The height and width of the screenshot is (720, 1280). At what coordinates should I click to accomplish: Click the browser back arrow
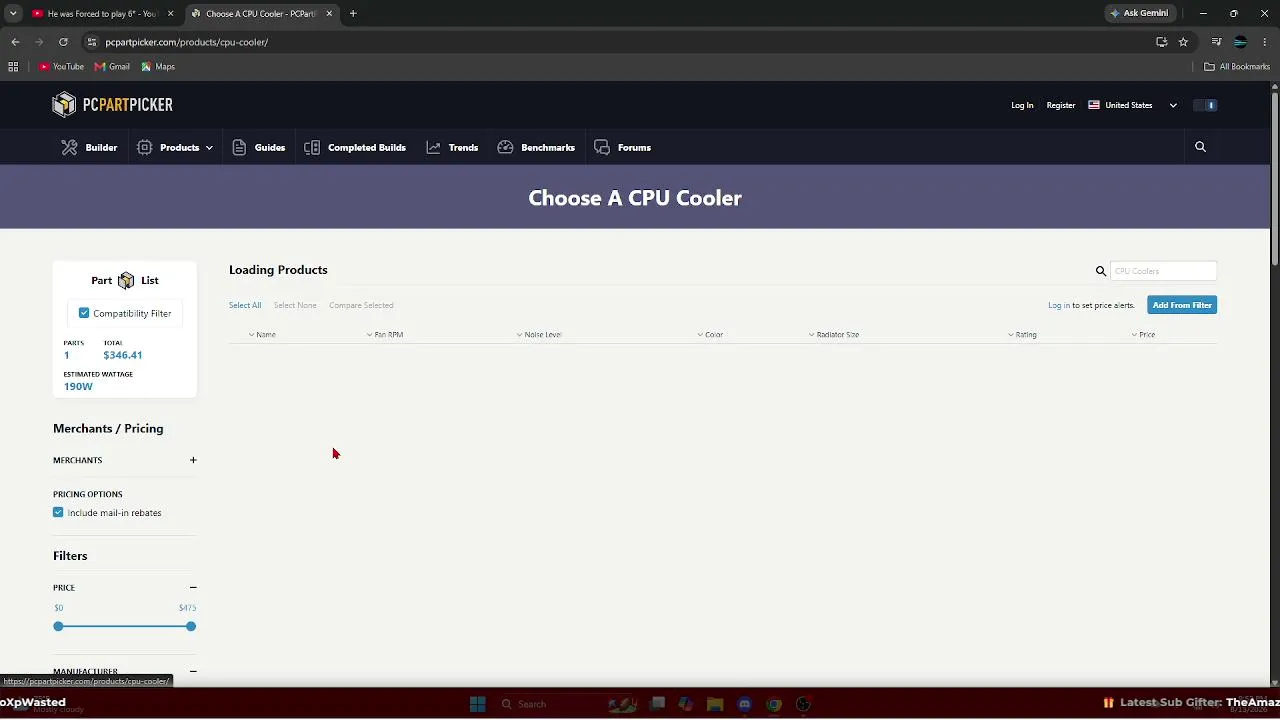(15, 42)
